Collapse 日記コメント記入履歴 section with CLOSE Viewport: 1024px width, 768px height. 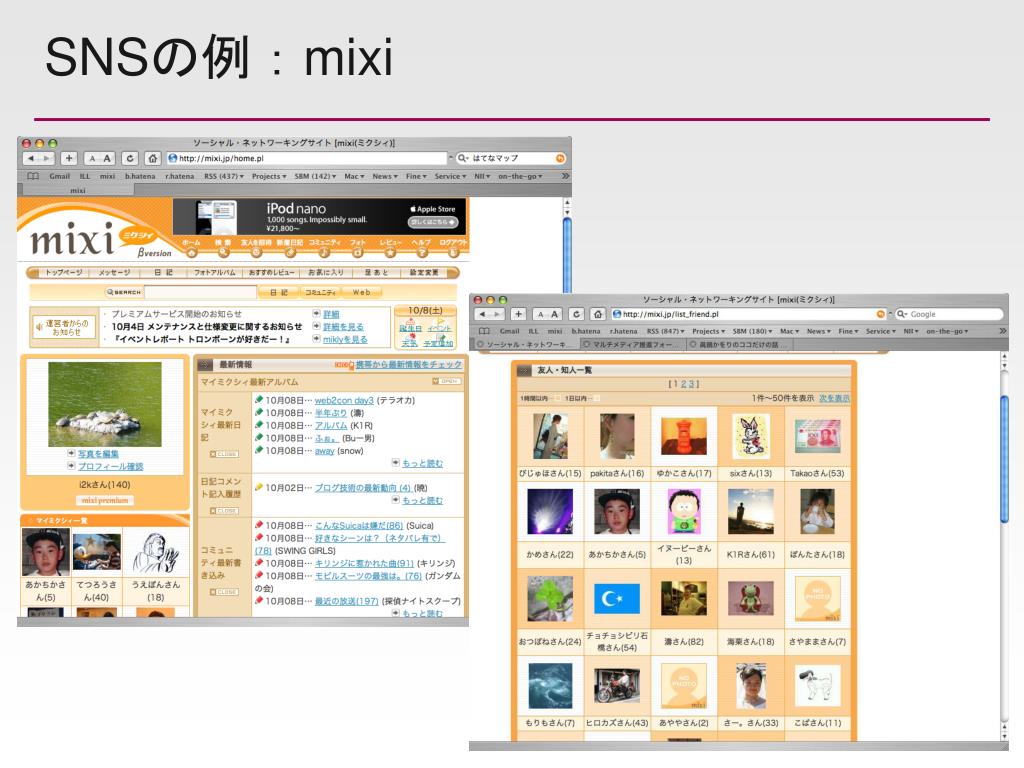pyautogui.click(x=224, y=511)
